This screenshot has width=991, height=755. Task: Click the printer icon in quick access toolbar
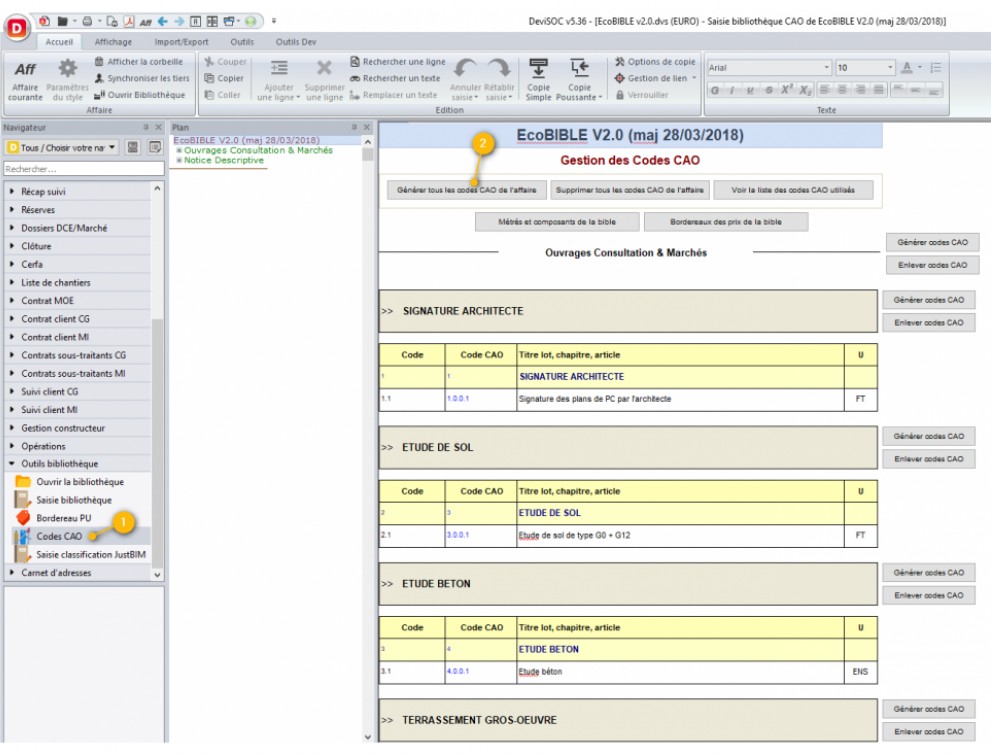click(x=87, y=21)
